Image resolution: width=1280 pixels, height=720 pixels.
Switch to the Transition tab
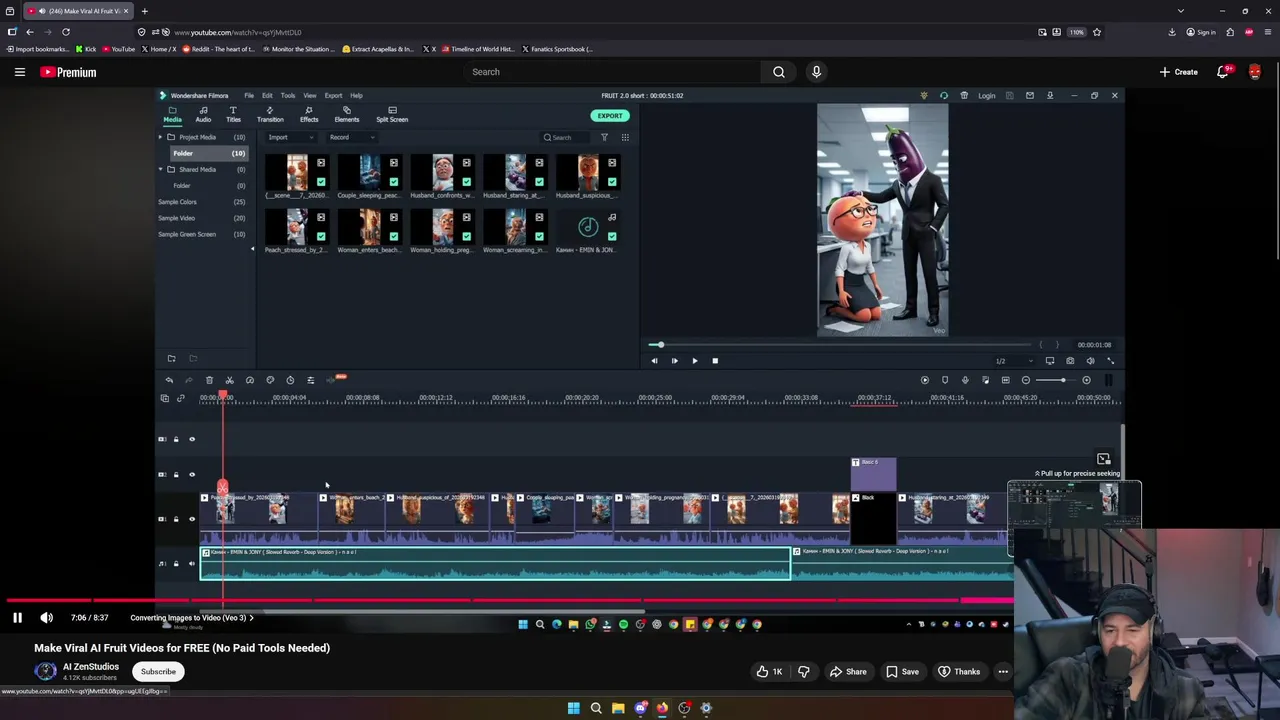(270, 114)
